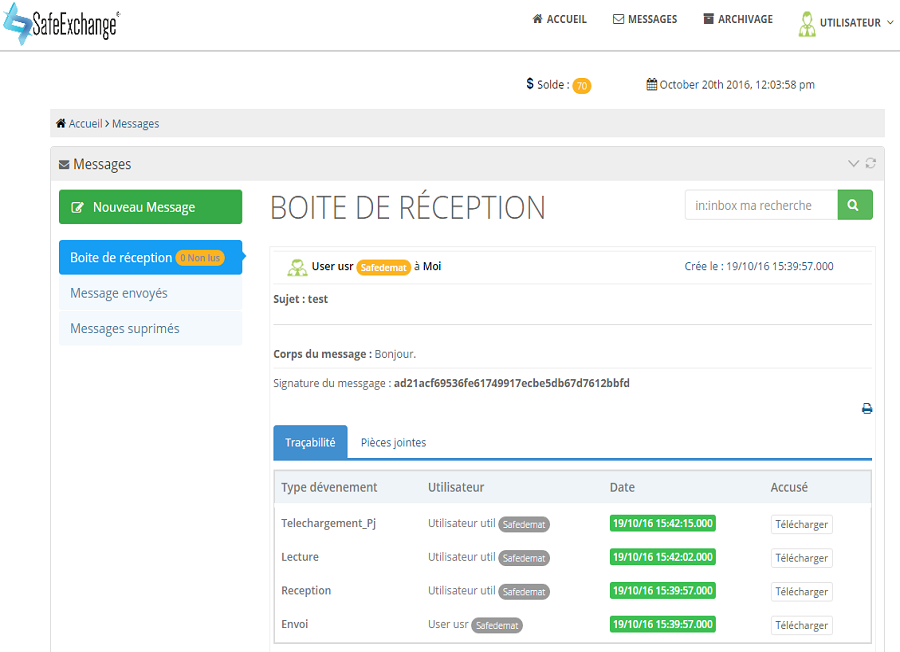The width and height of the screenshot is (900, 652).
Task: Switch to the Pièces jointes tab
Action: (393, 442)
